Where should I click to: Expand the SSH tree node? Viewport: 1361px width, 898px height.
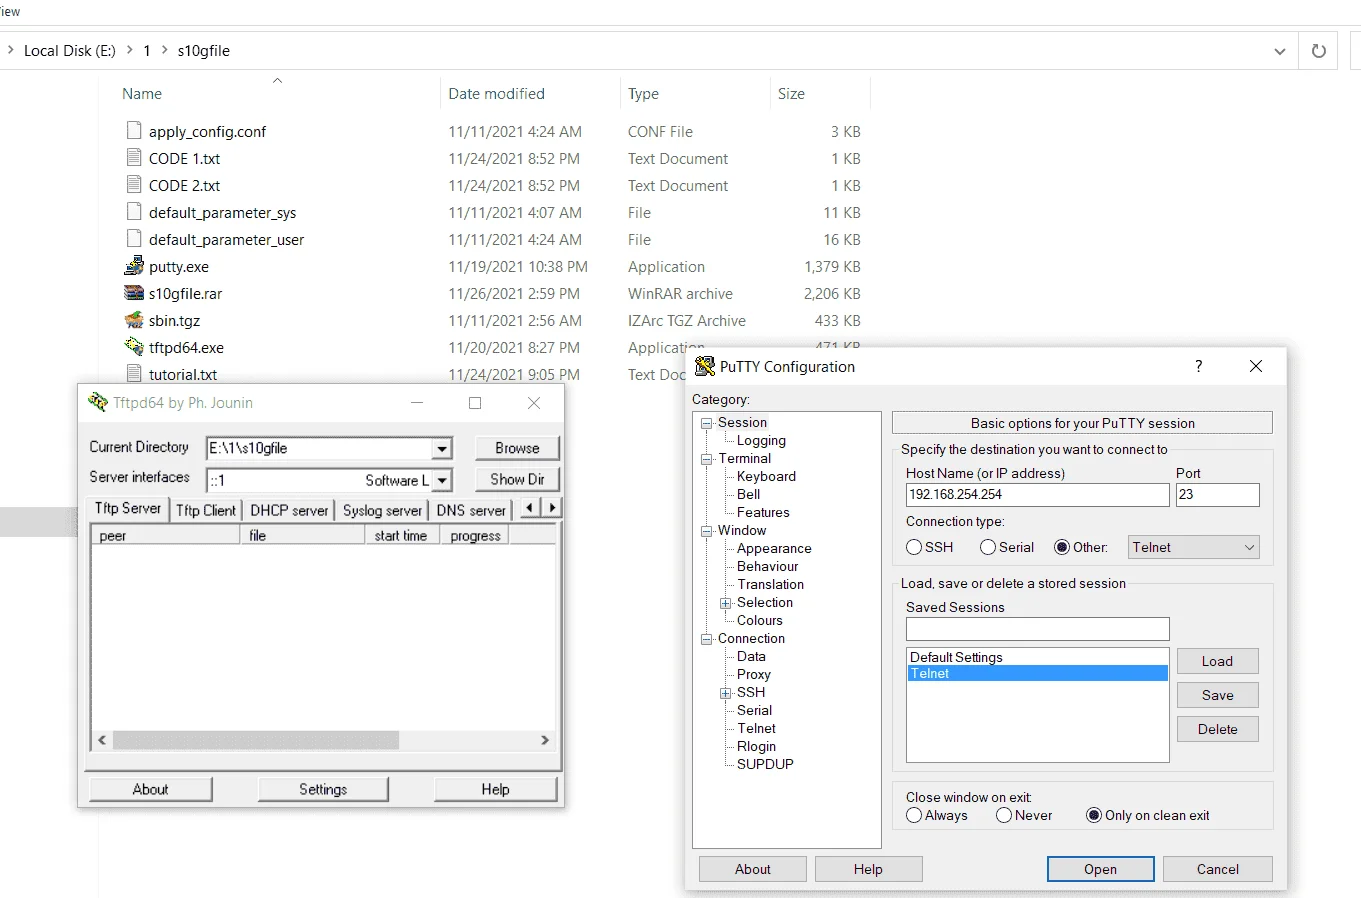point(726,693)
